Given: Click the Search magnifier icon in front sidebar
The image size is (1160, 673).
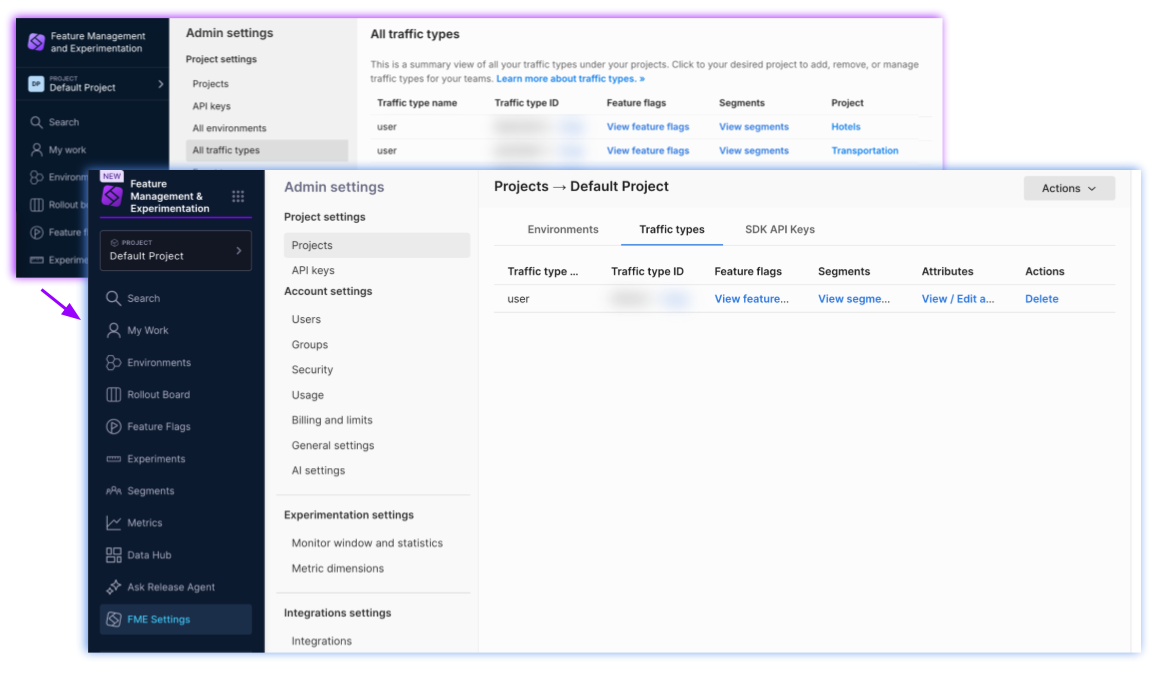Looking at the screenshot, I should [114, 298].
